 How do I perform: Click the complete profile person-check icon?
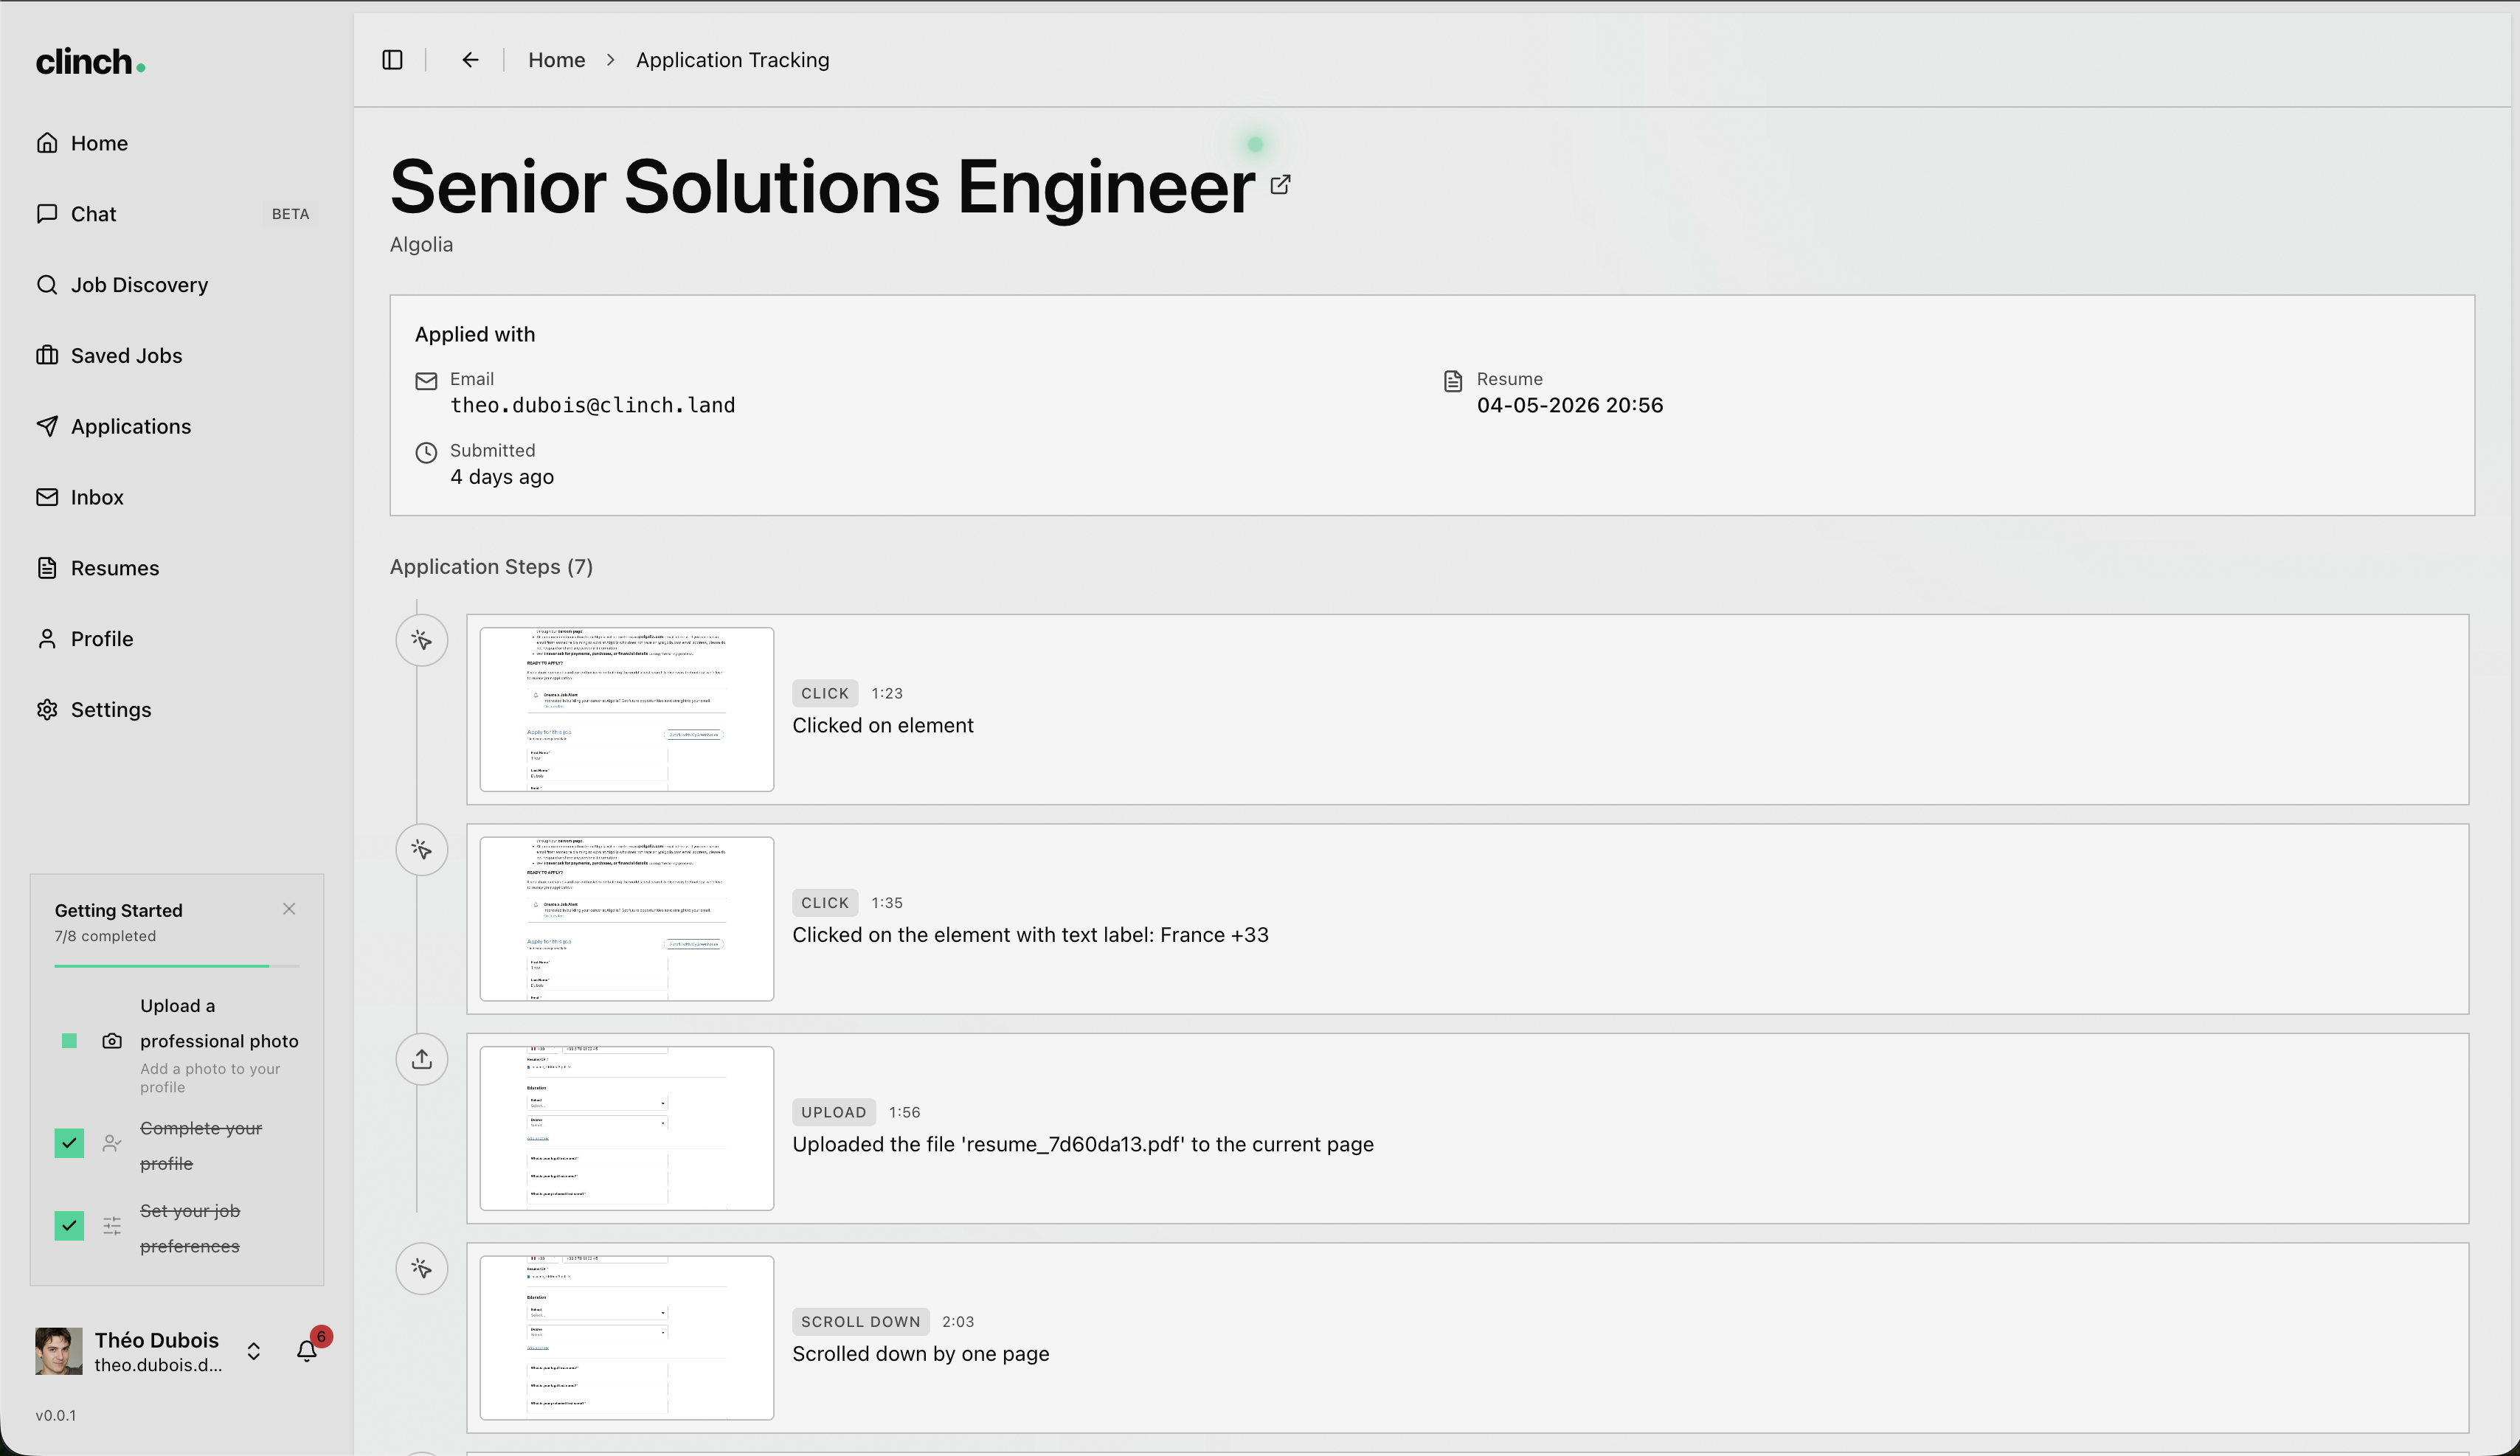[x=112, y=1143]
